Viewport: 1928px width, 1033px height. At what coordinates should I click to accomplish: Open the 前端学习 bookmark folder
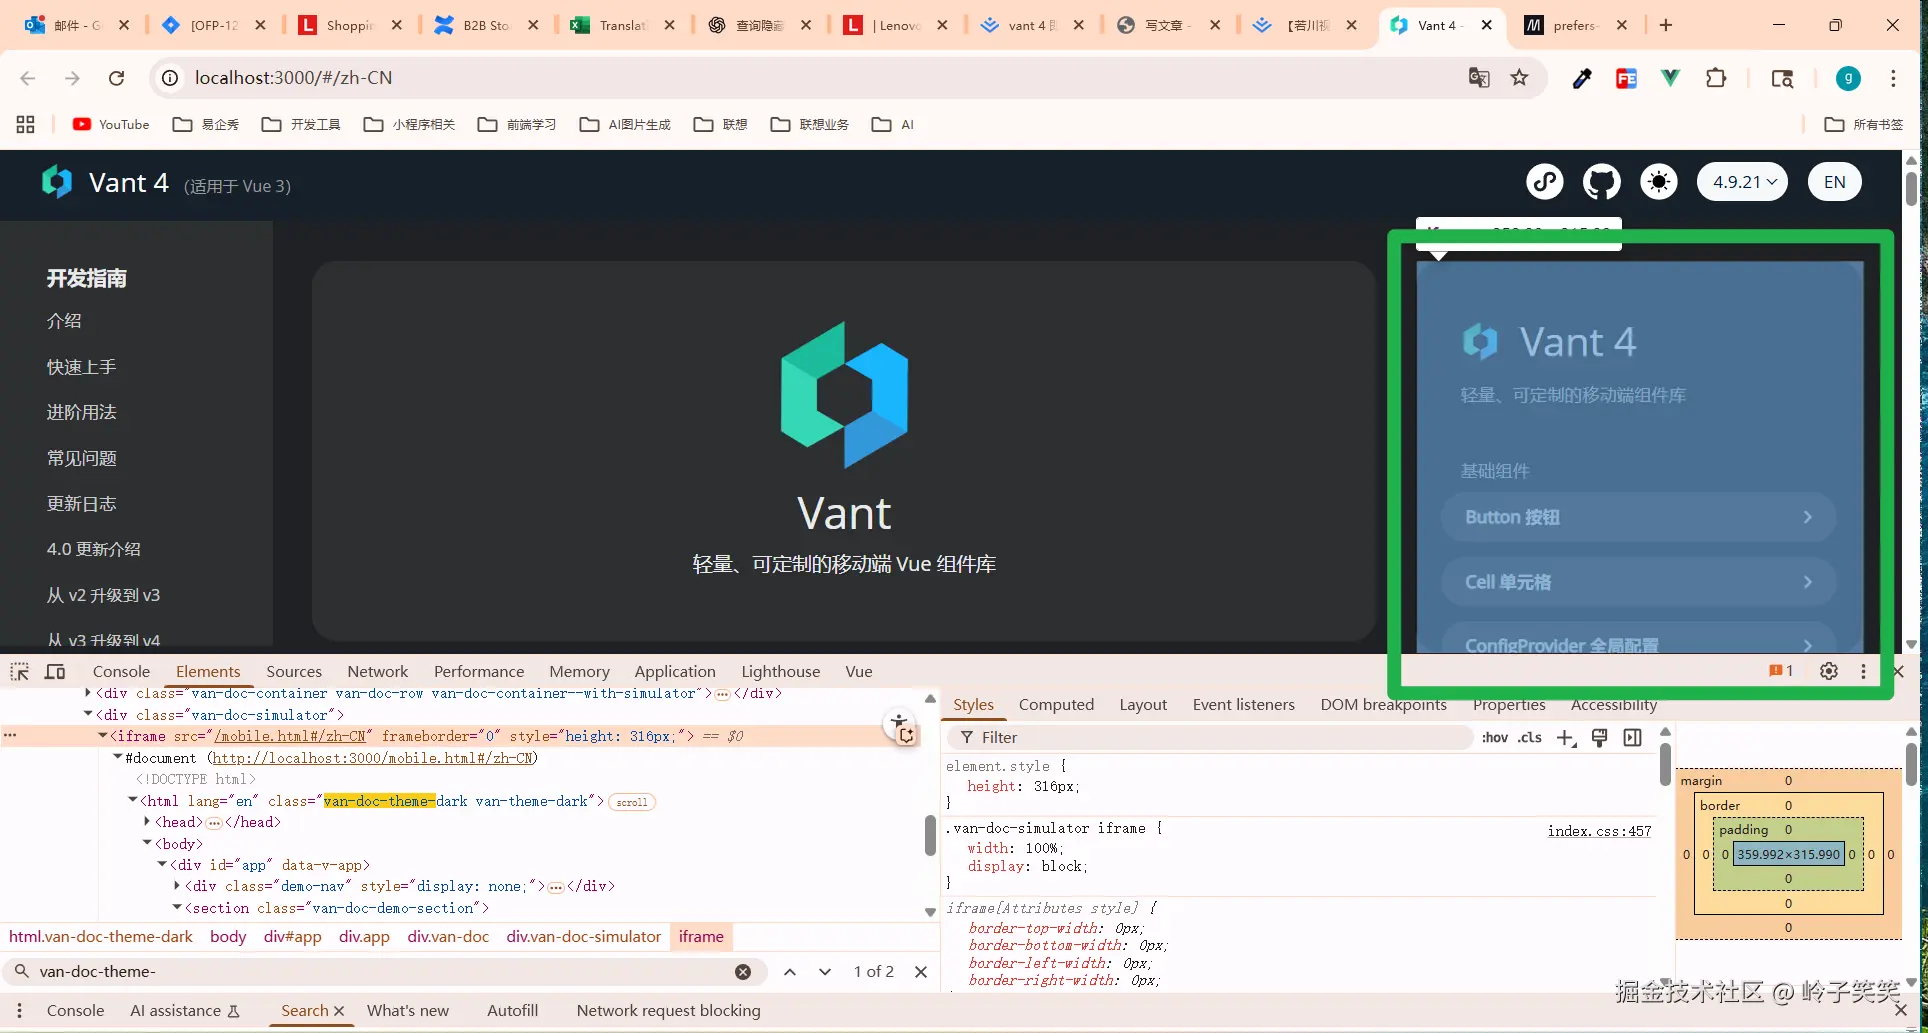coord(517,124)
